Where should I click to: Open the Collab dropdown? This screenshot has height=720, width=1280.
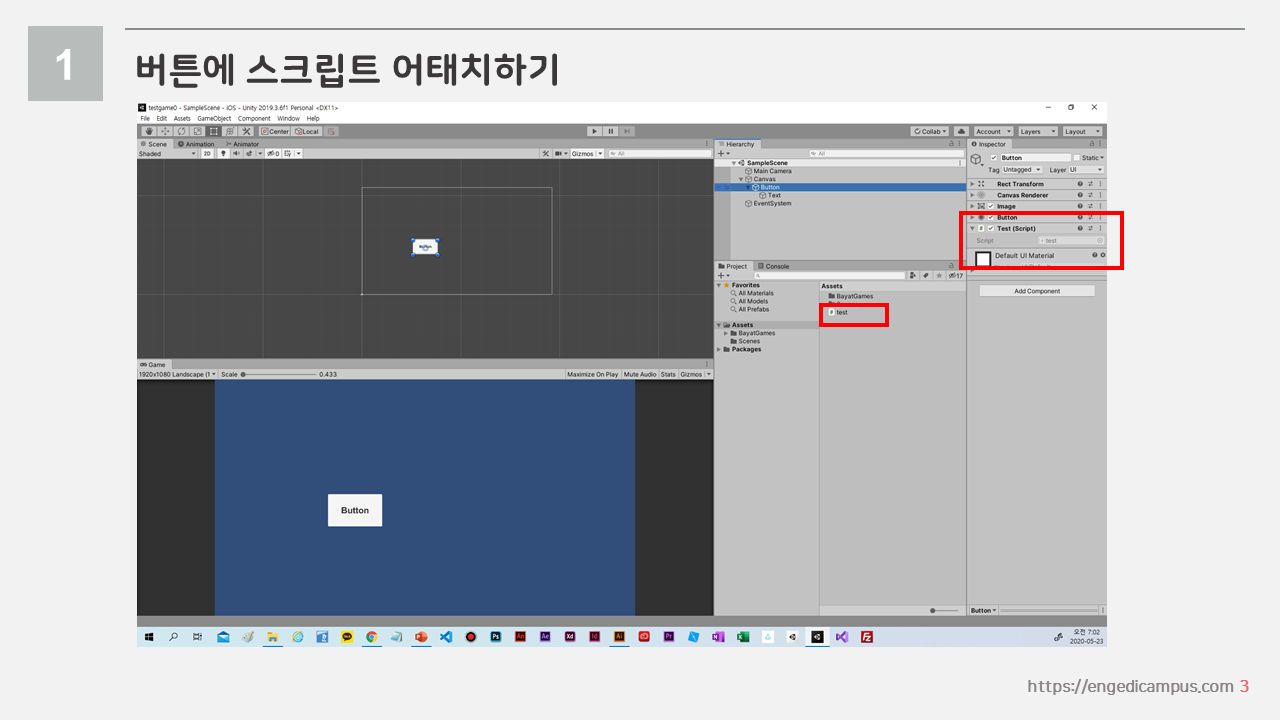tap(930, 131)
